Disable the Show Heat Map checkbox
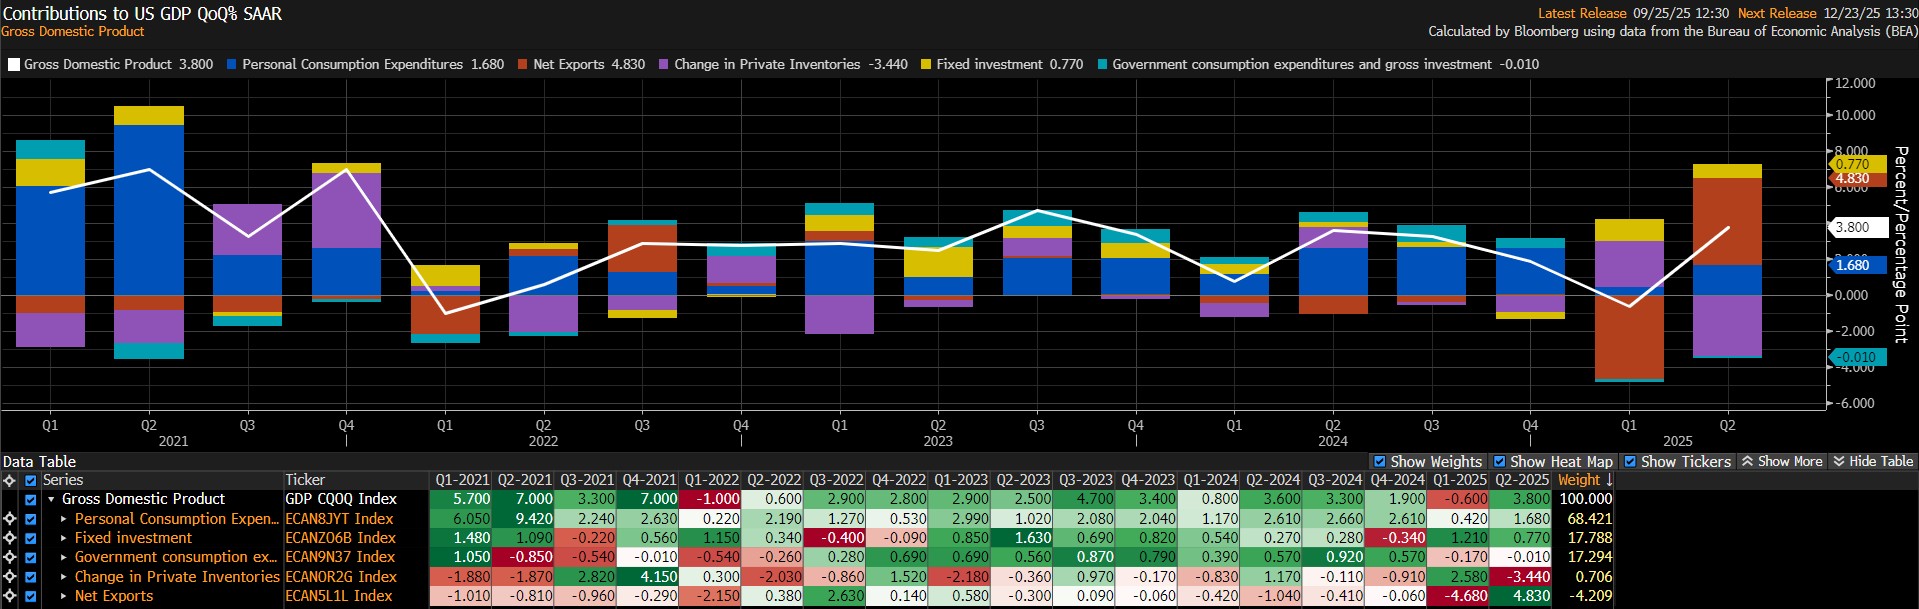This screenshot has height=609, width=1919. point(1499,462)
